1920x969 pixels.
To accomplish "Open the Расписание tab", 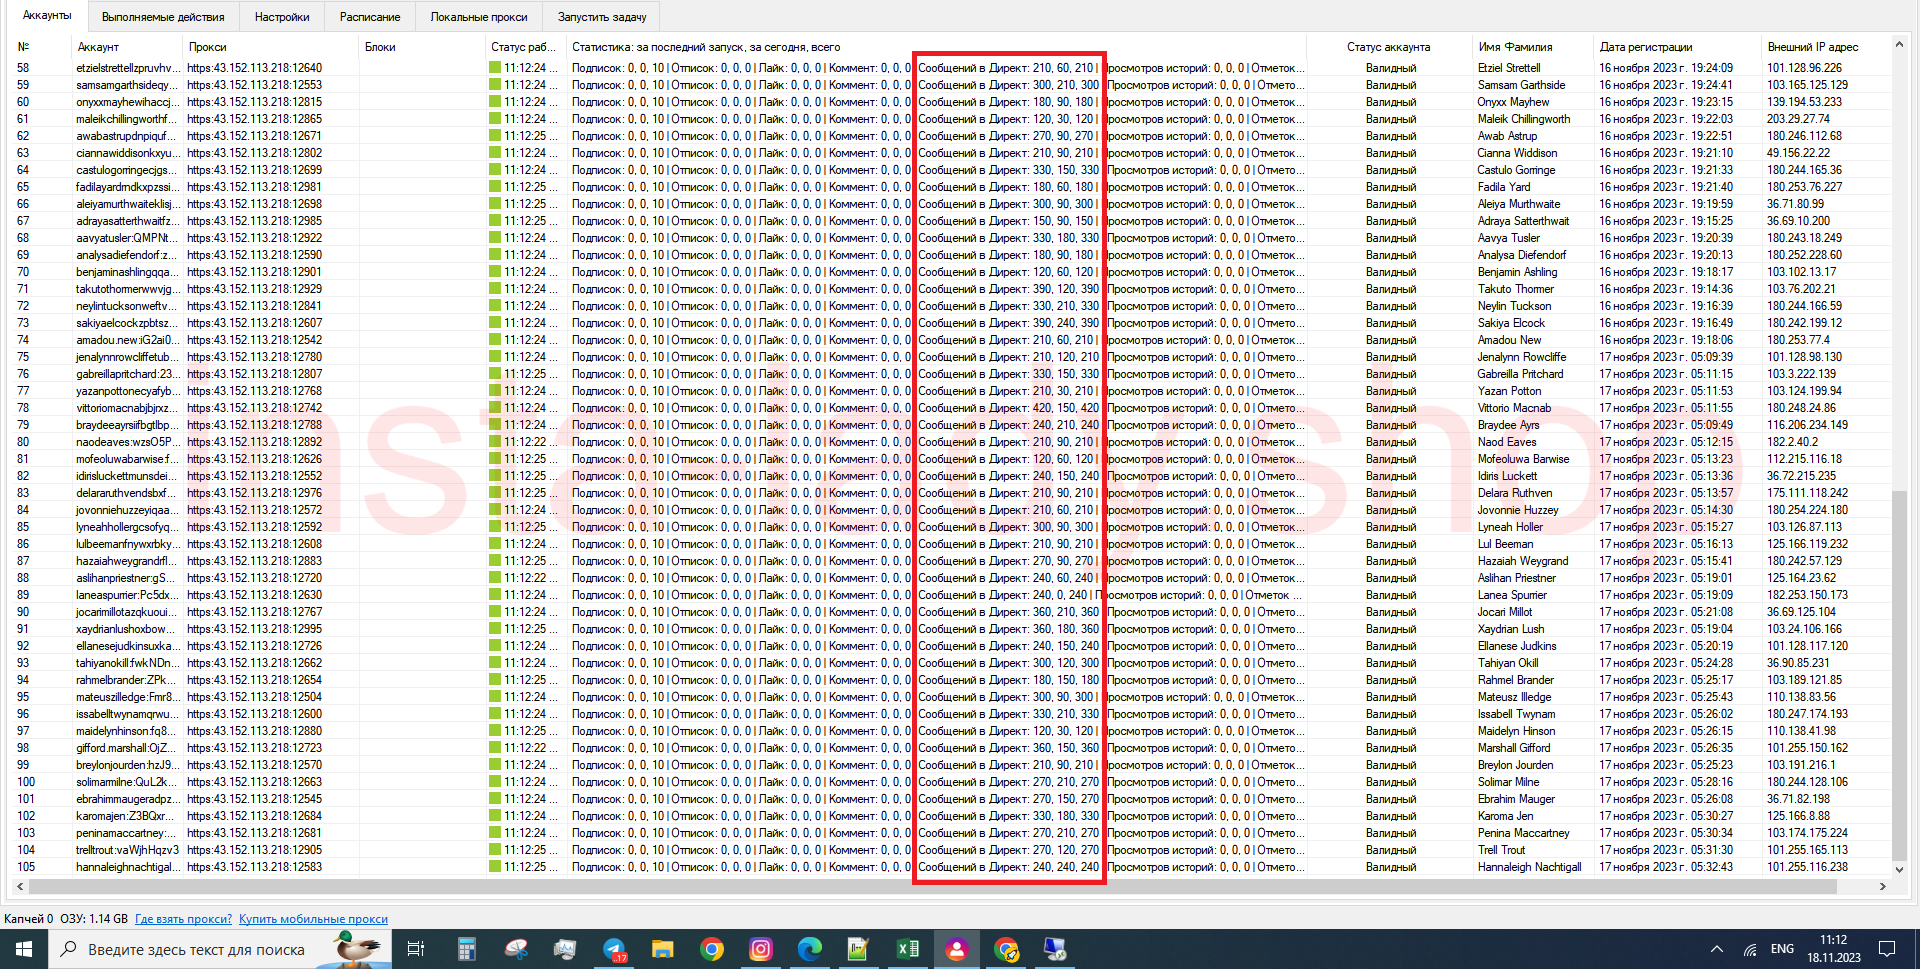I will coord(370,17).
